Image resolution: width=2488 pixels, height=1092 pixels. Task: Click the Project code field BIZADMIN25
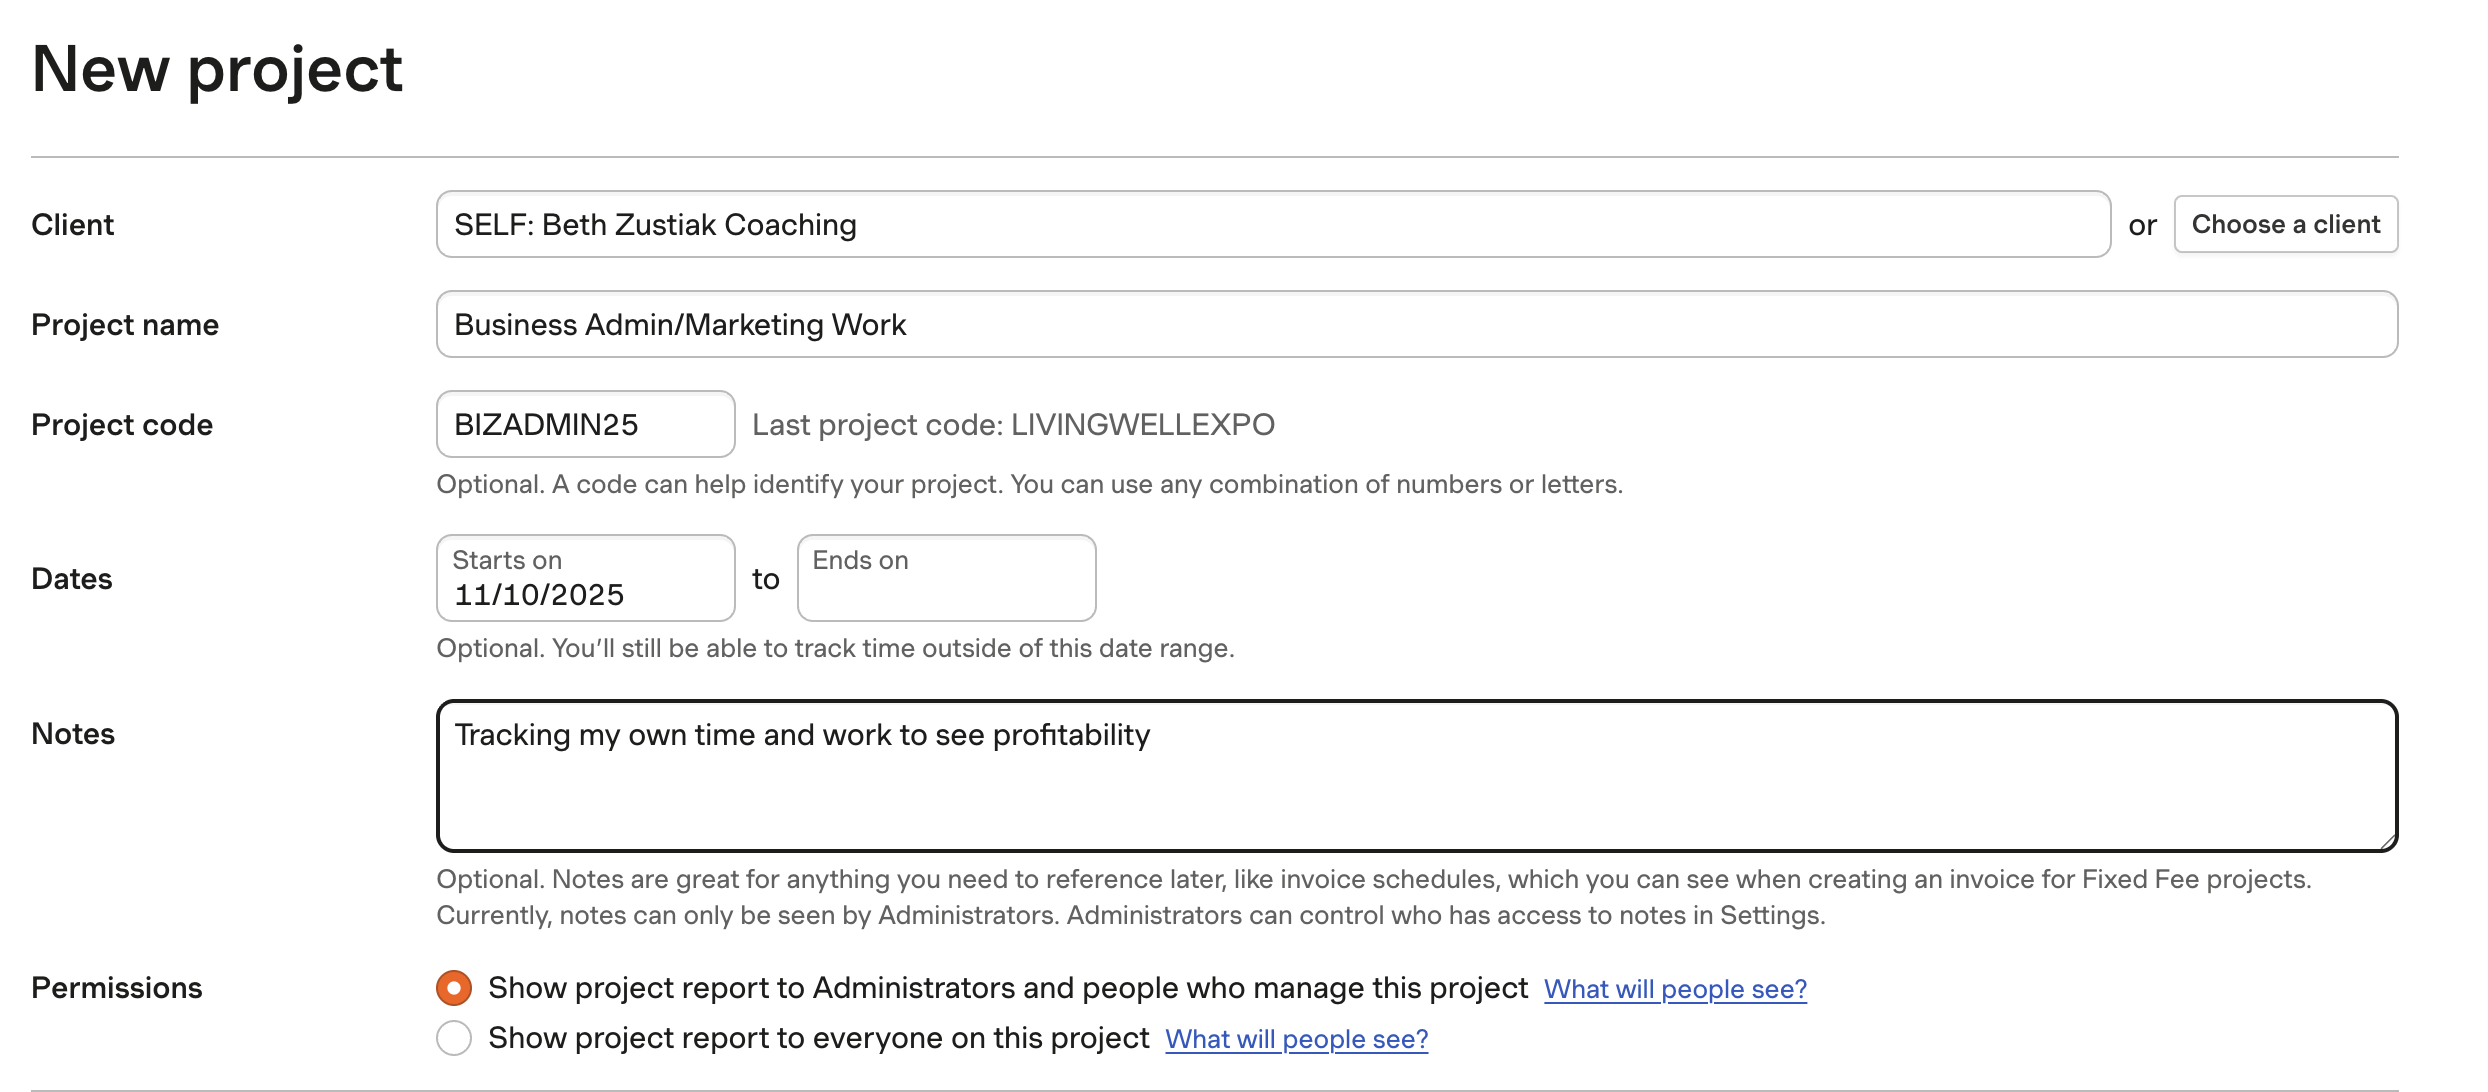click(585, 425)
